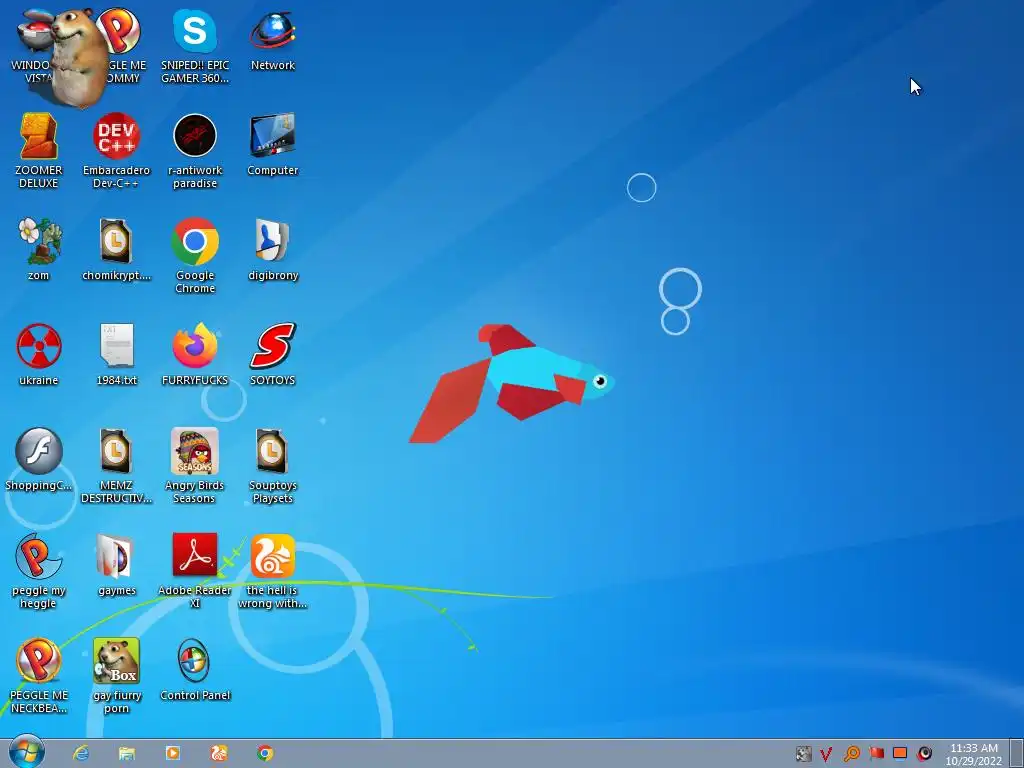Viewport: 1024px width, 768px height.
Task: Select the UC Browser 'the hell is wrong with' icon
Action: click(272, 571)
